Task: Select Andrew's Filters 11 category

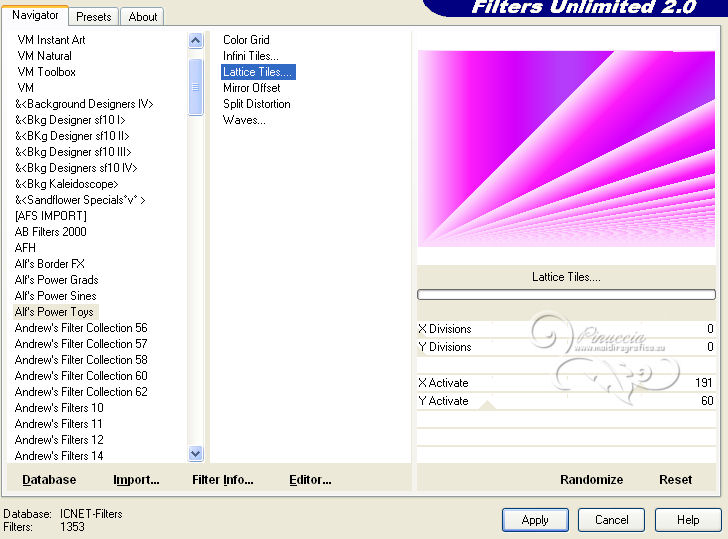Action: [58, 424]
